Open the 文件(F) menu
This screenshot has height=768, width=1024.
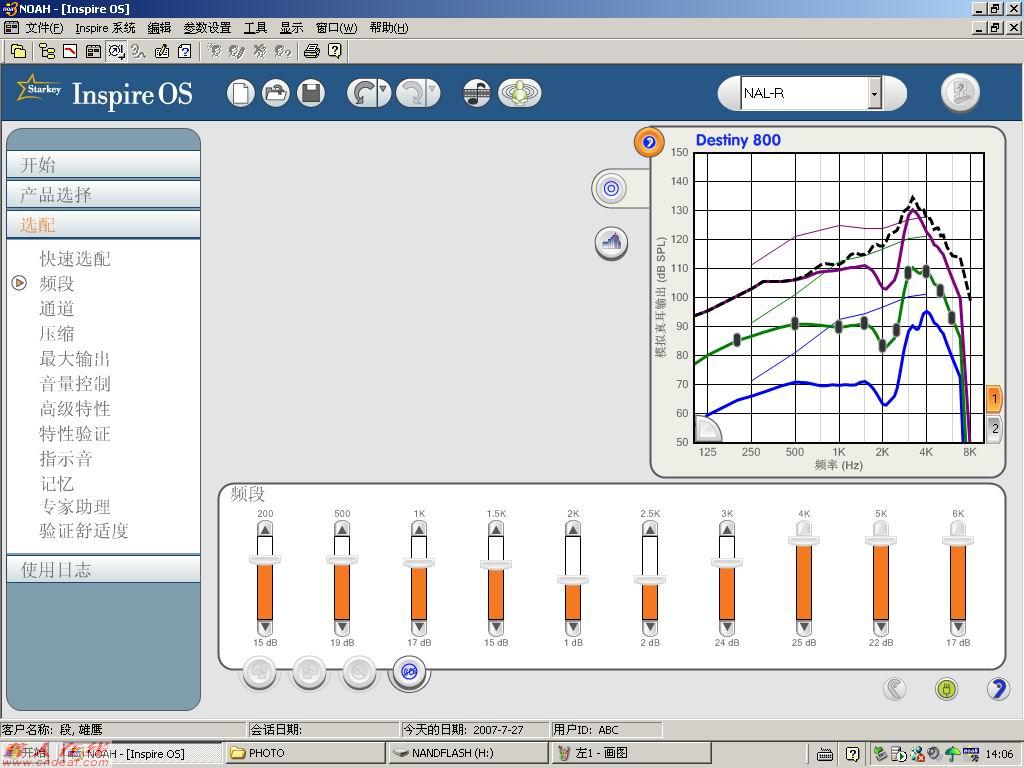pyautogui.click(x=44, y=28)
